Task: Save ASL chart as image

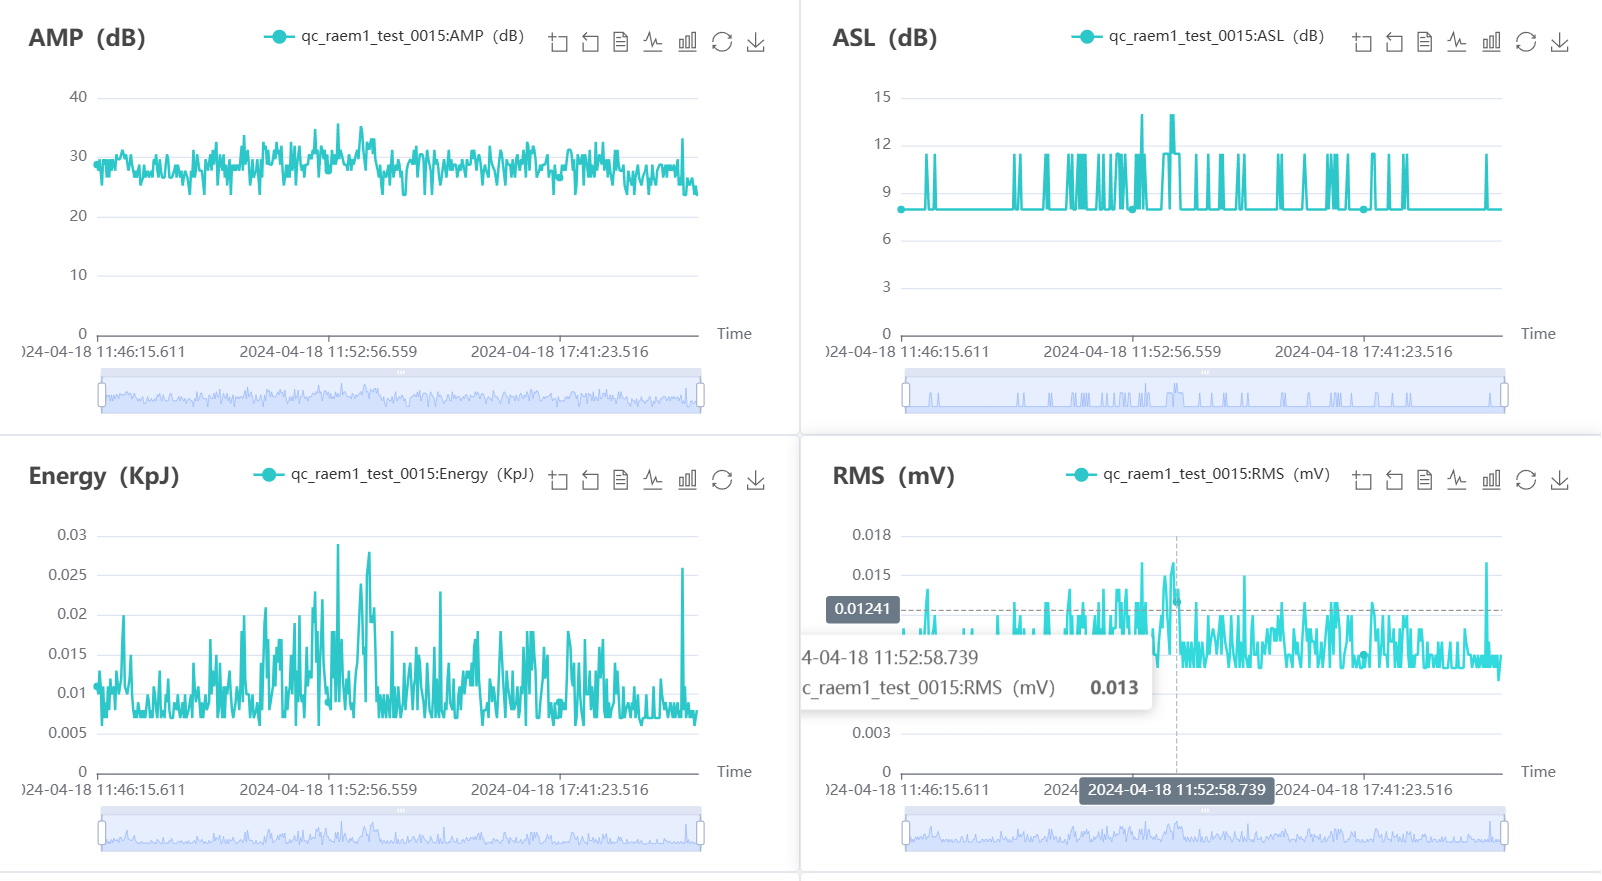Action: (1559, 42)
